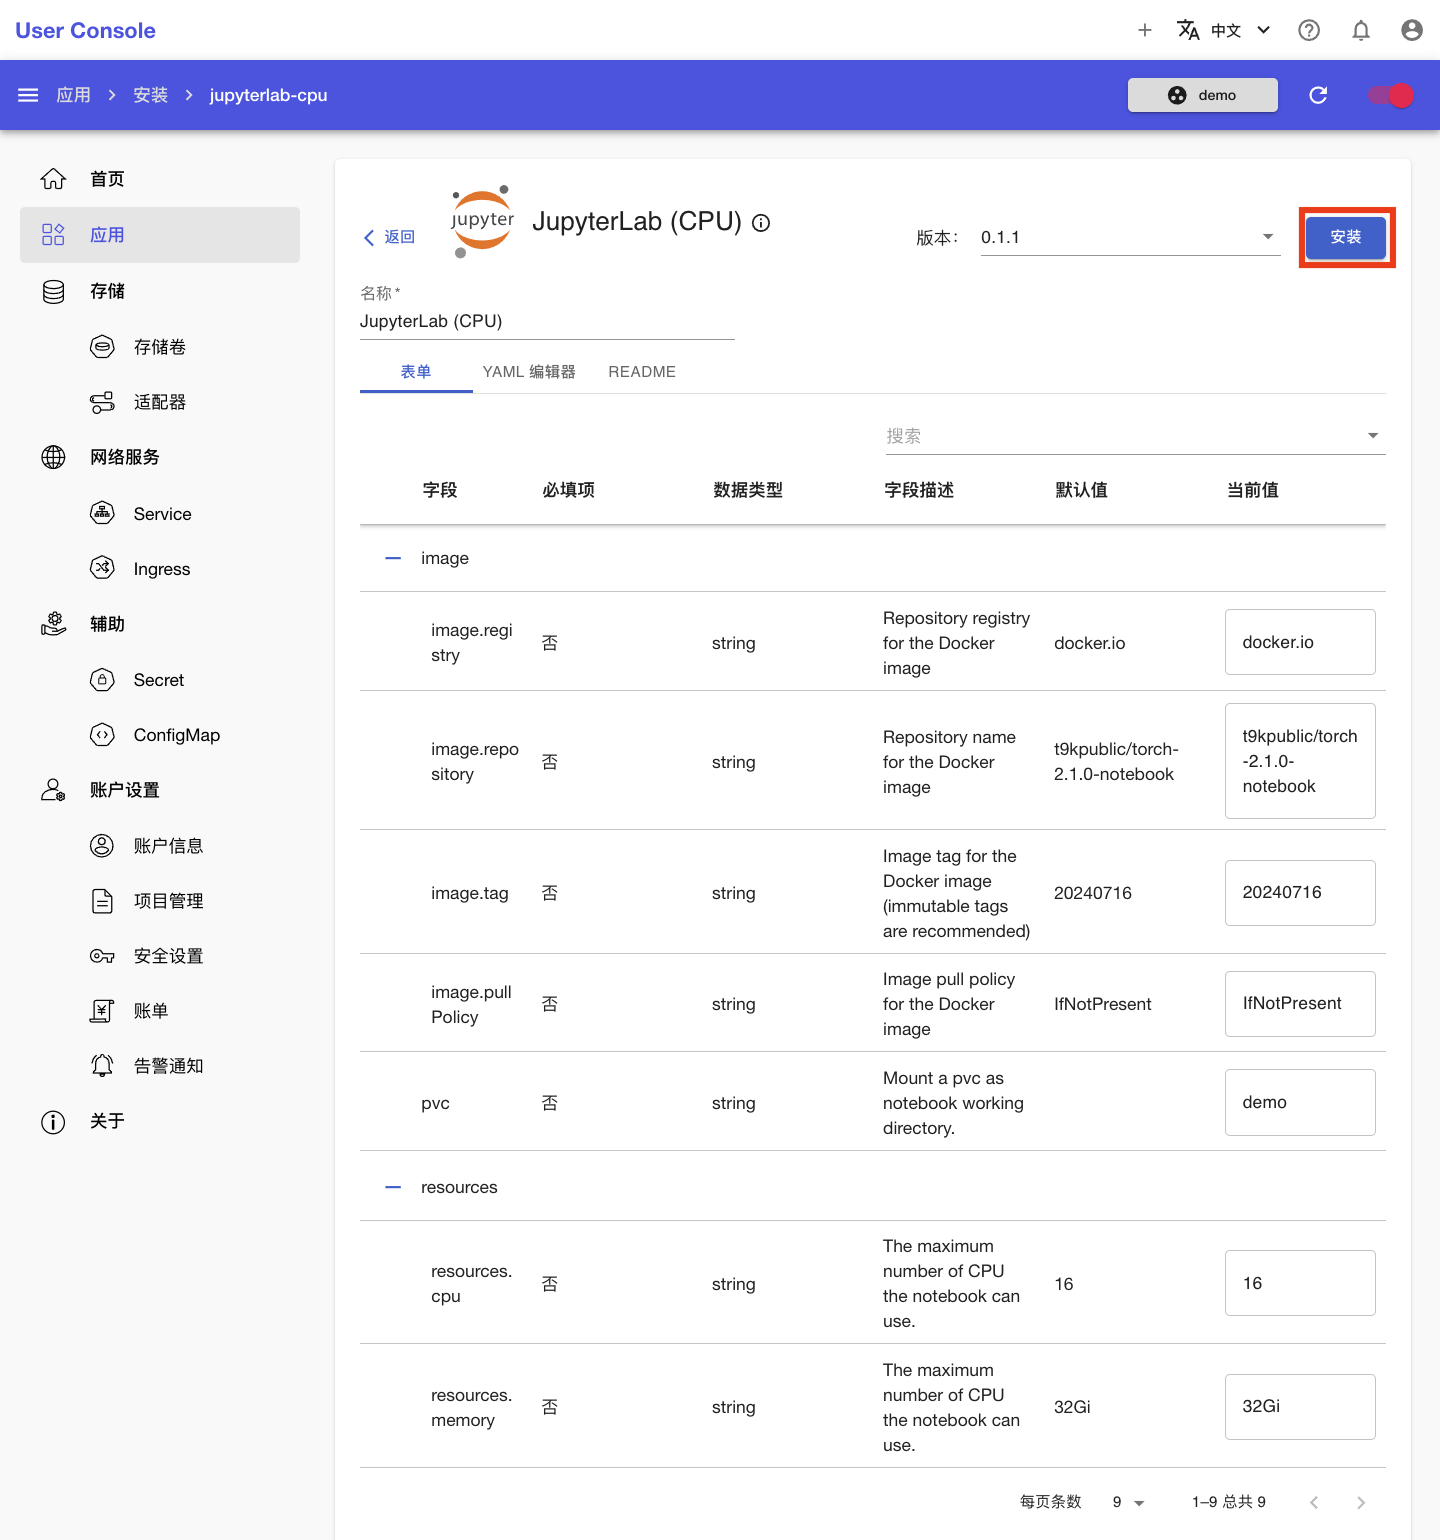Click the image.pullPolicy IfNotPresent value field
This screenshot has height=1540, width=1440.
point(1300,1003)
